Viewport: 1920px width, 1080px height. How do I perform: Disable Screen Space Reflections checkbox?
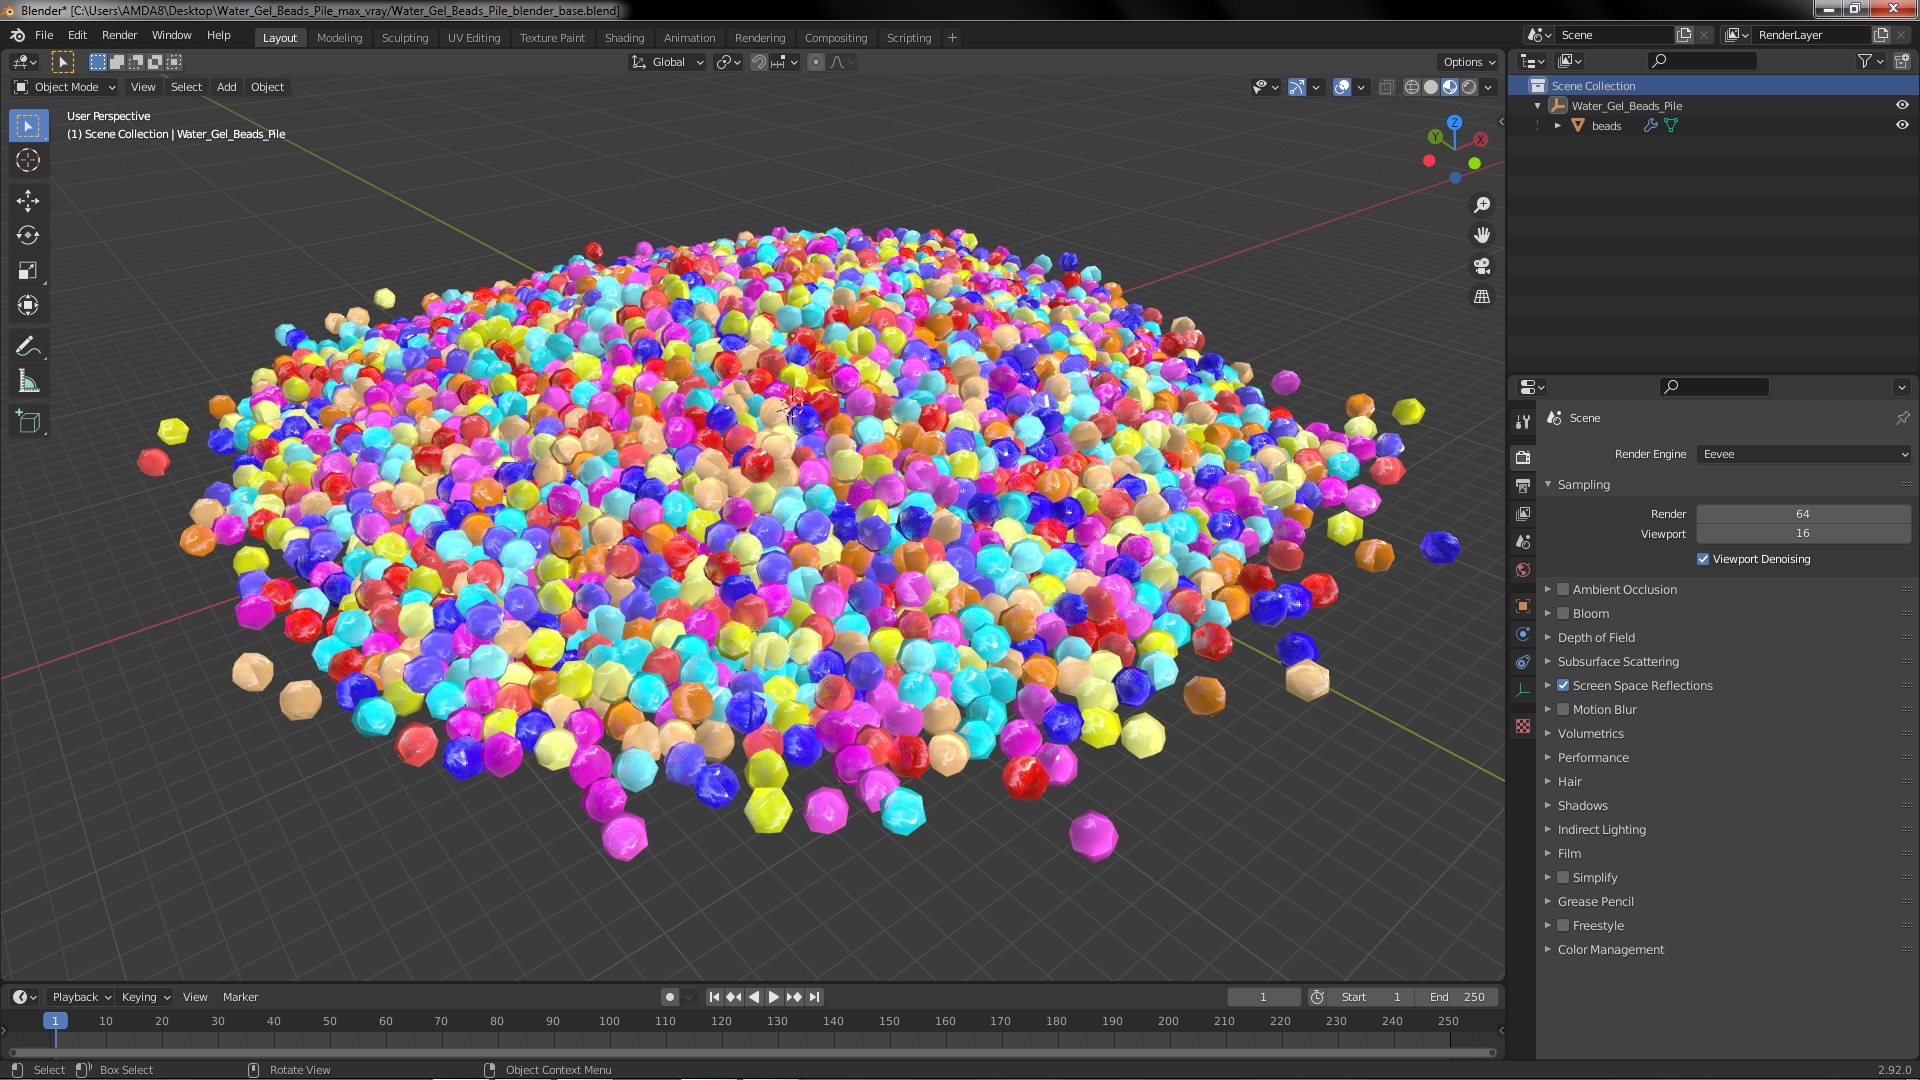click(x=1563, y=685)
